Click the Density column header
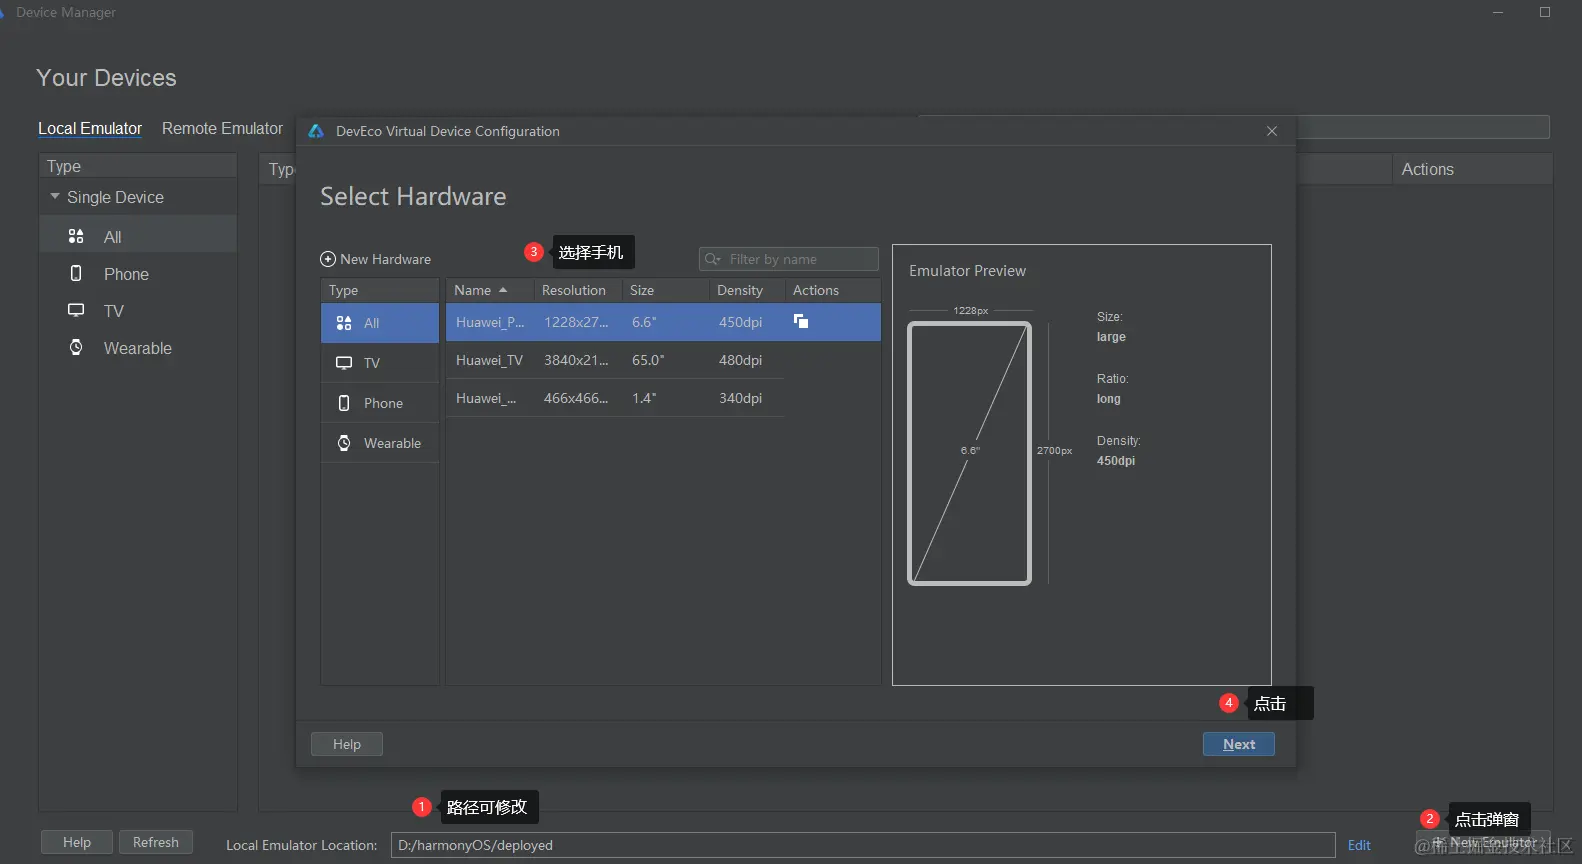Screen dimensions: 1582x864 coord(740,290)
